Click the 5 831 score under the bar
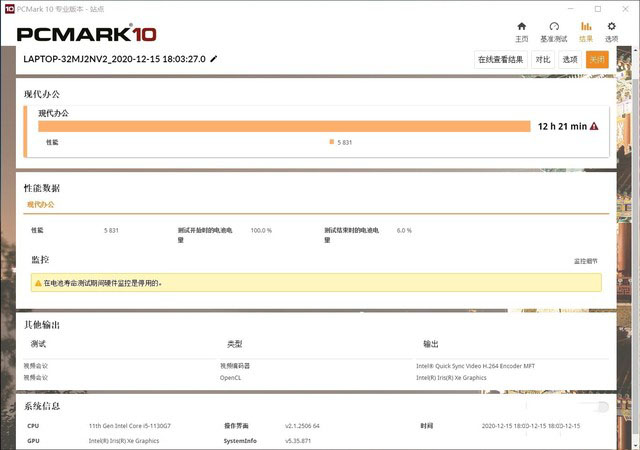Screen dimensions: 640x450 point(344,142)
